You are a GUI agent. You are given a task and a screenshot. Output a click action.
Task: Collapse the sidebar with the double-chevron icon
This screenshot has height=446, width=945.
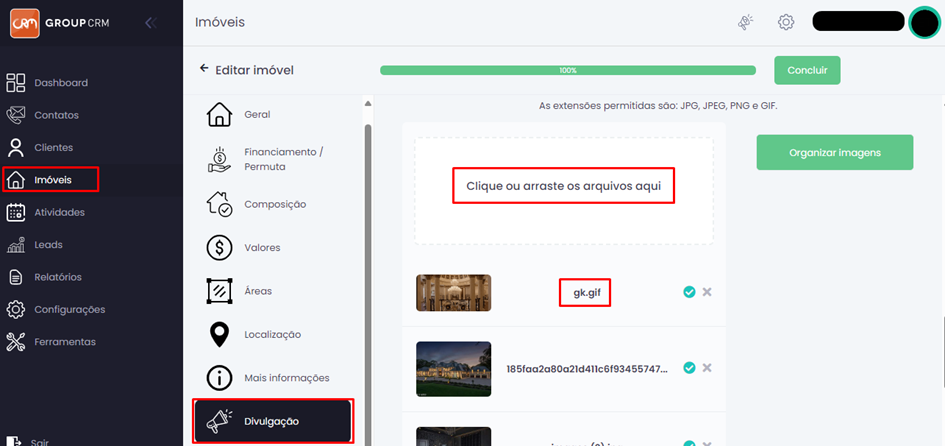click(151, 24)
